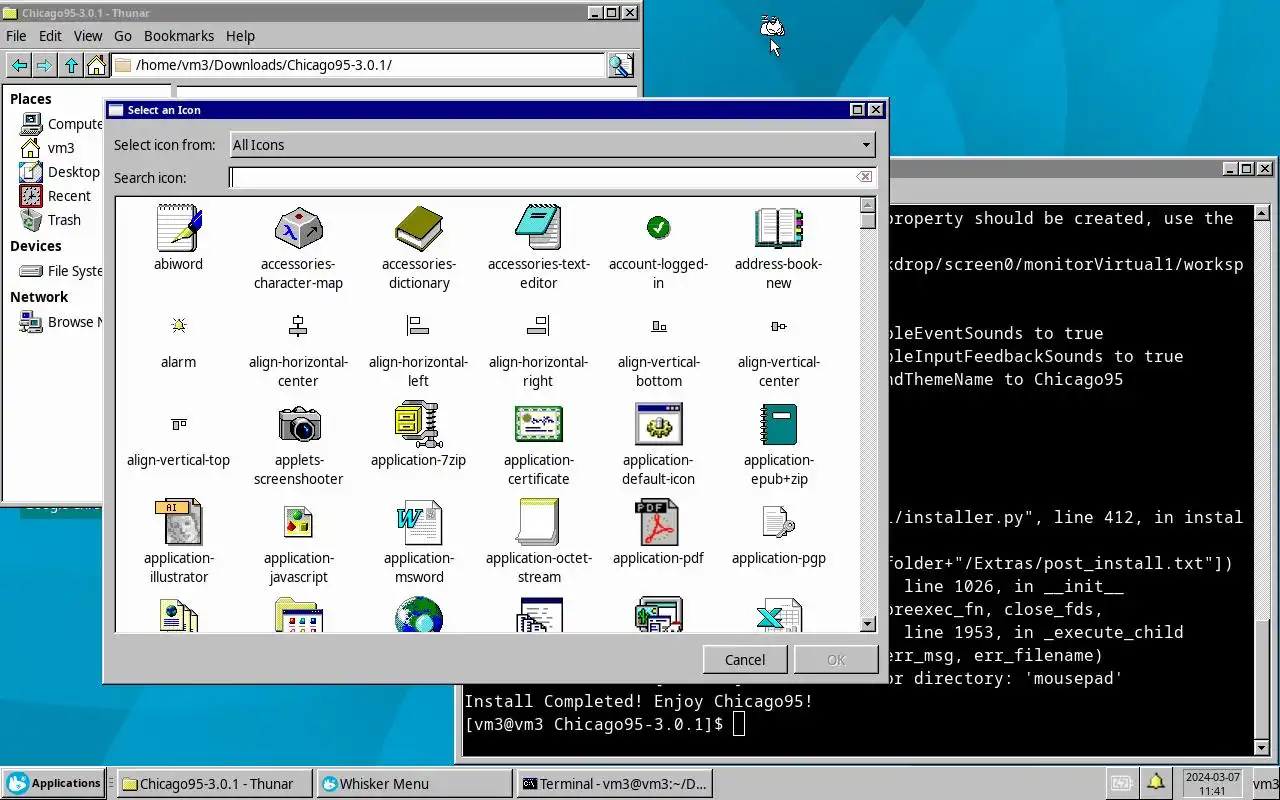Focus the Search icon text field
The image size is (1280, 800).
541,177
